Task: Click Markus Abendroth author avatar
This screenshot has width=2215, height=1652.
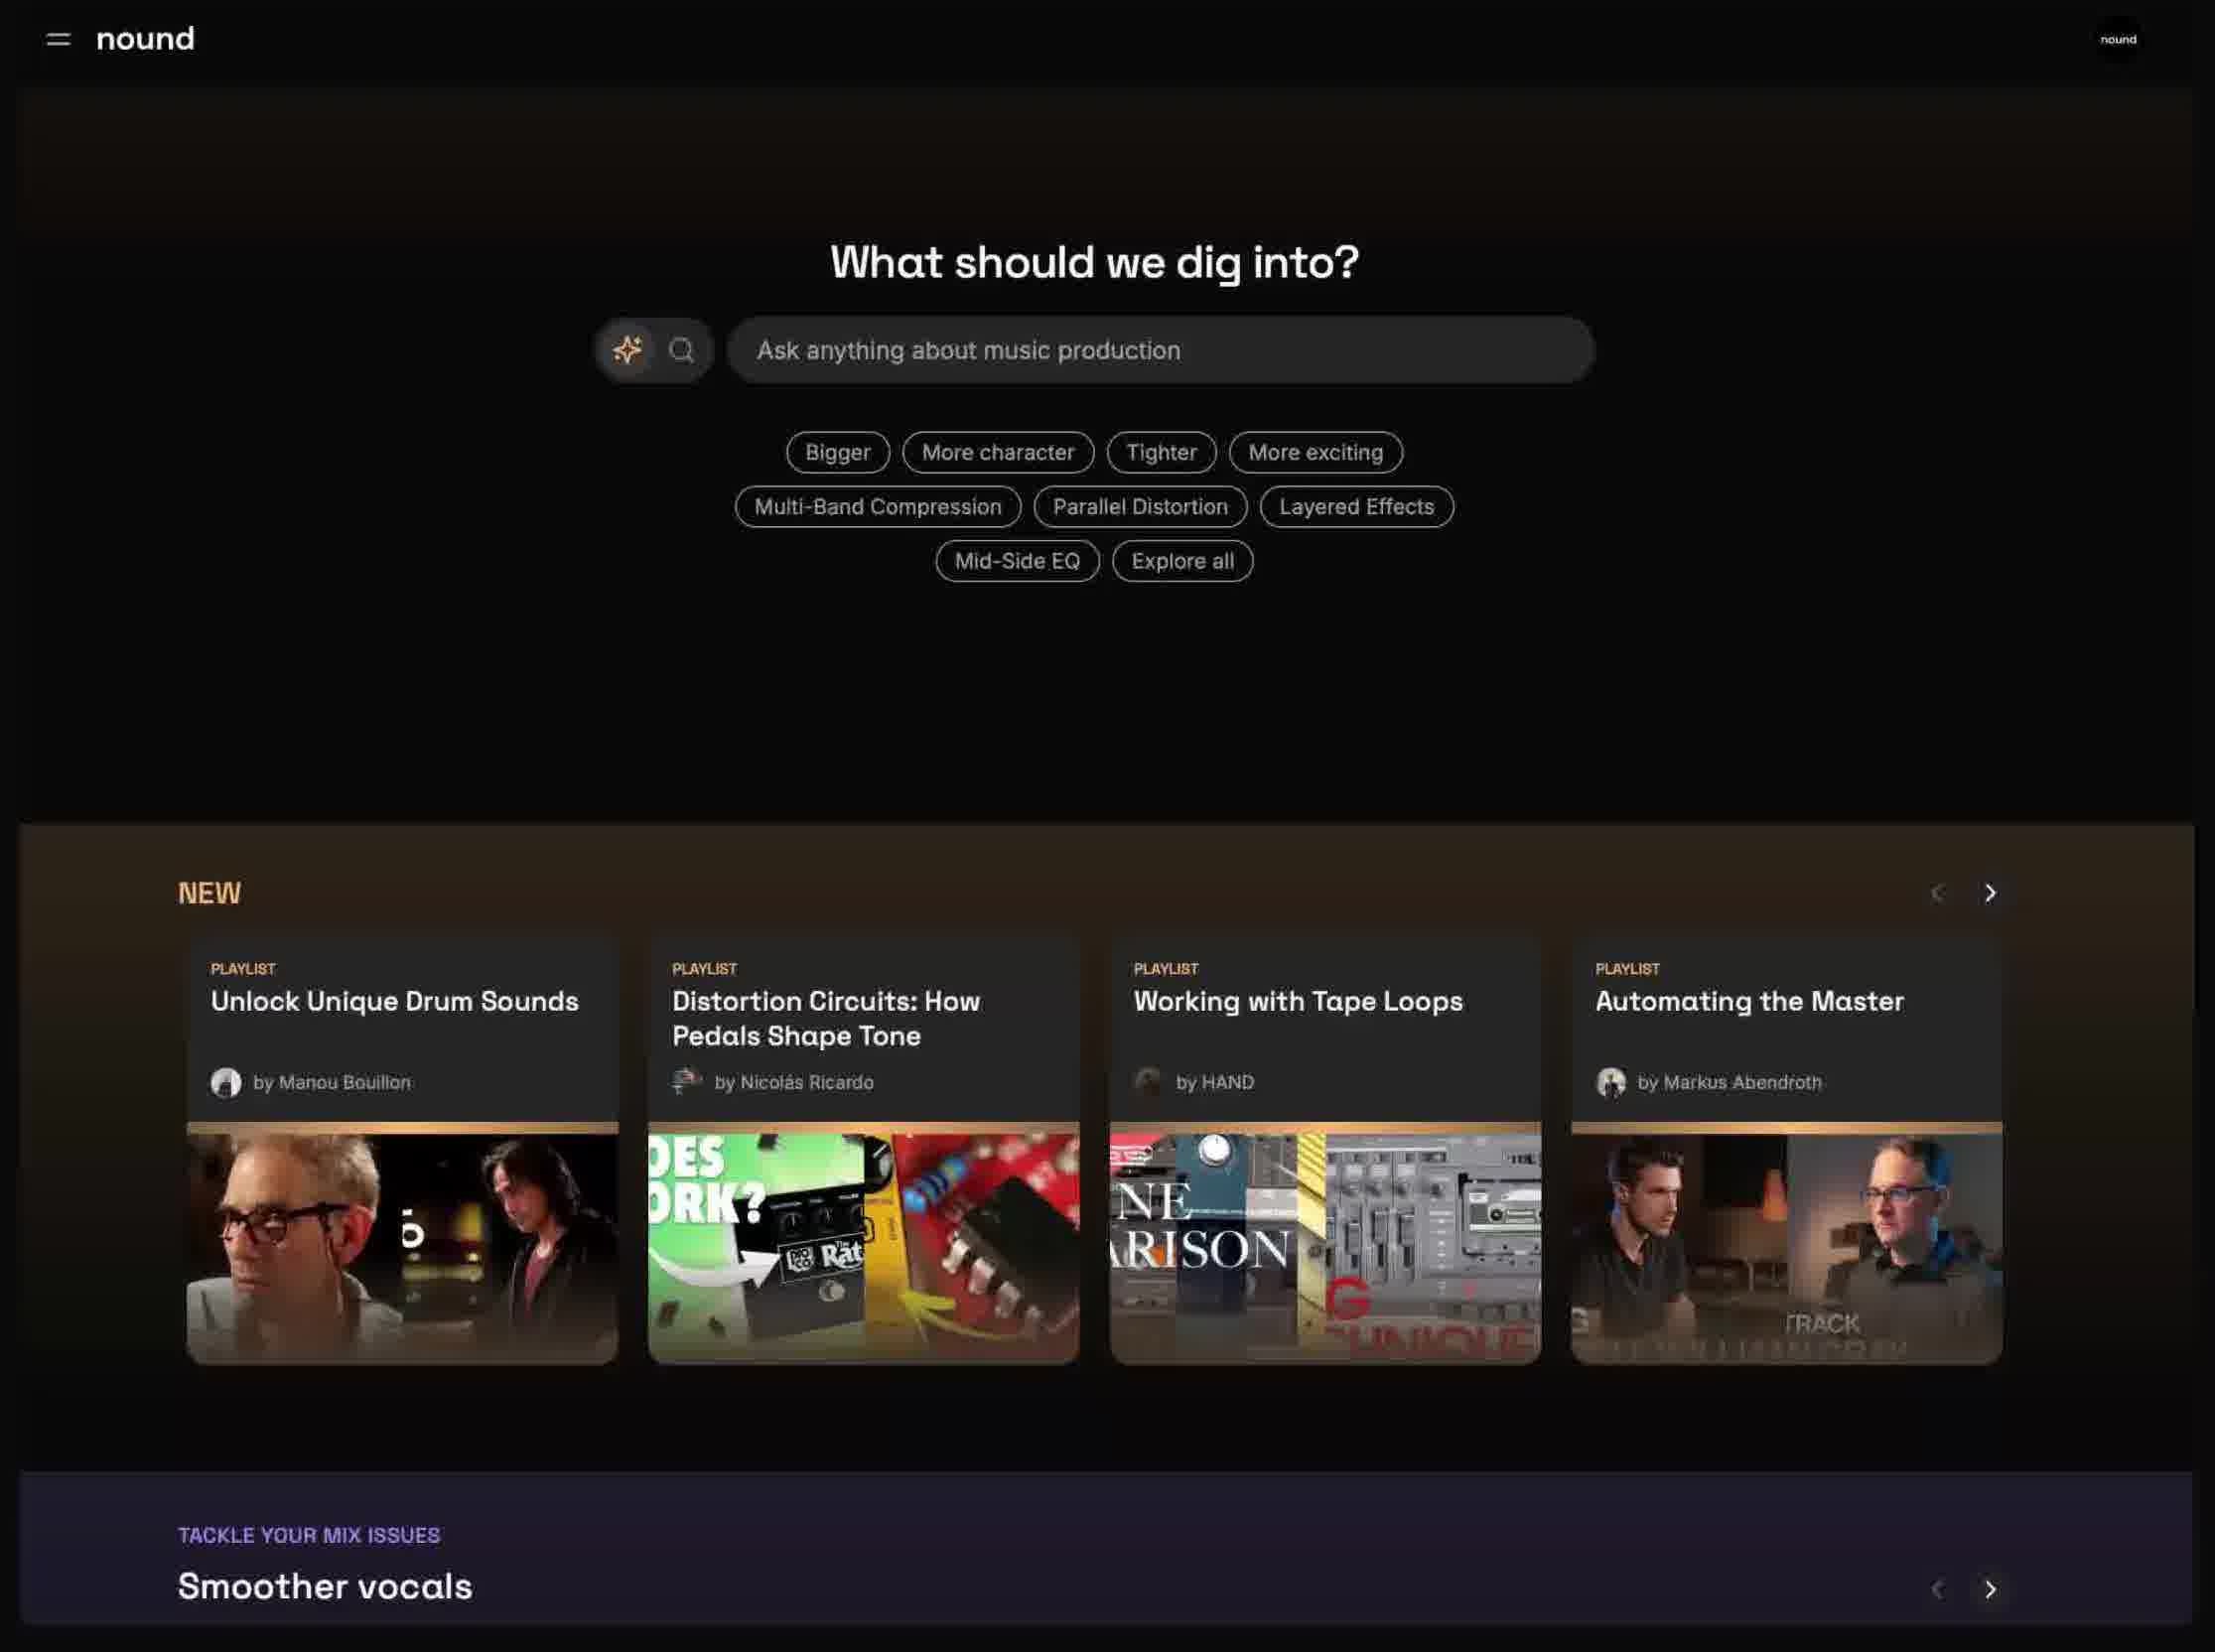Action: (x=1610, y=1082)
